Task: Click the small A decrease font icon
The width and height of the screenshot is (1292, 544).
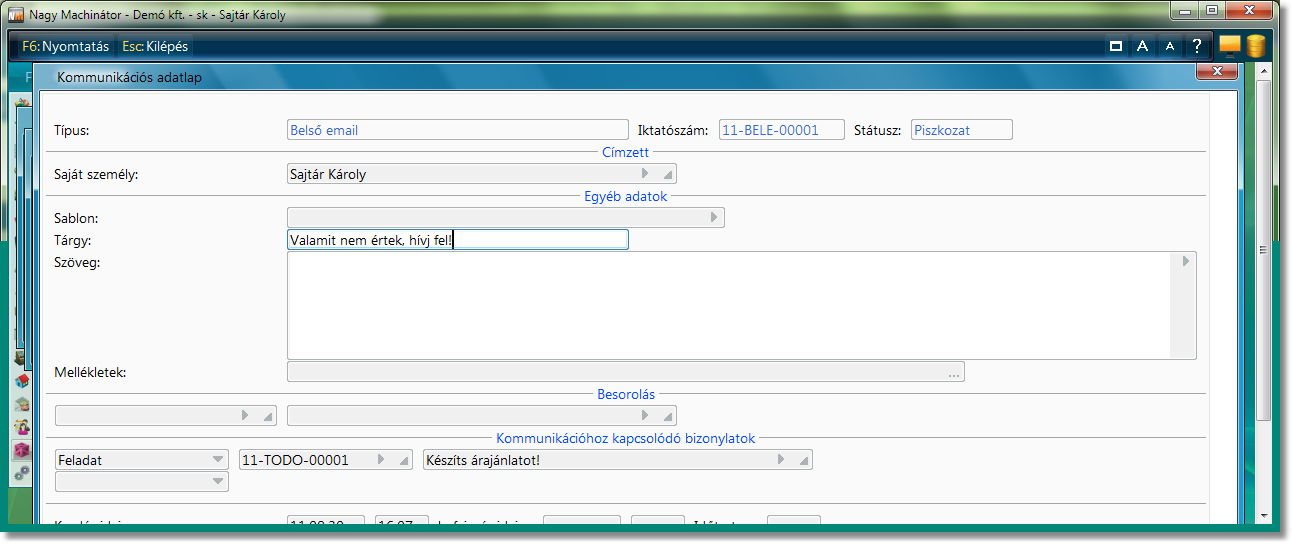Action: click(1169, 46)
